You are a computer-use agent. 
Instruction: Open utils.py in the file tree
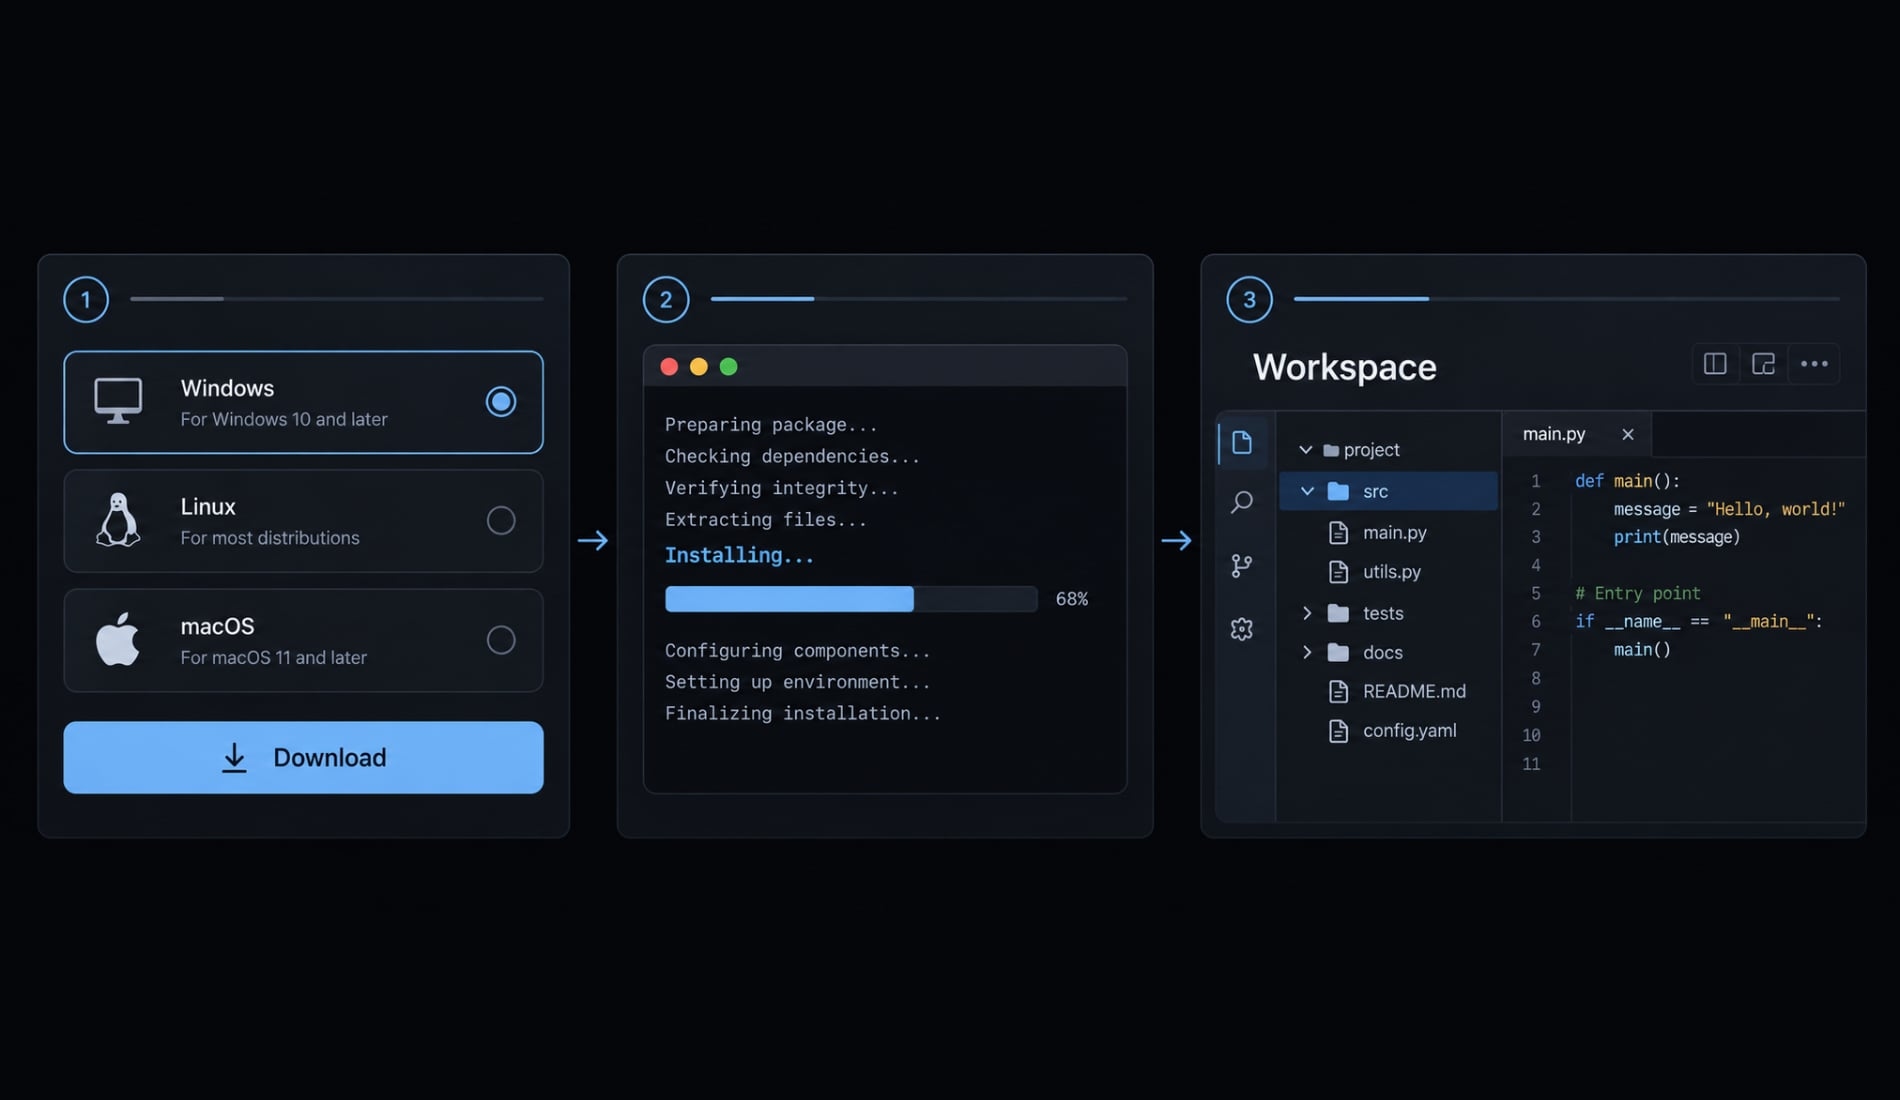[1392, 572]
